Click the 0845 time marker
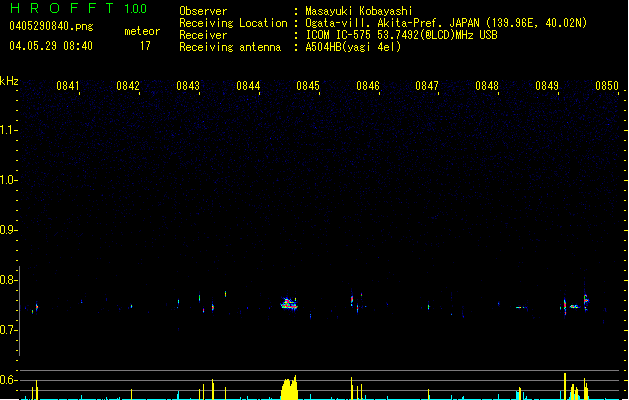 tap(308, 86)
